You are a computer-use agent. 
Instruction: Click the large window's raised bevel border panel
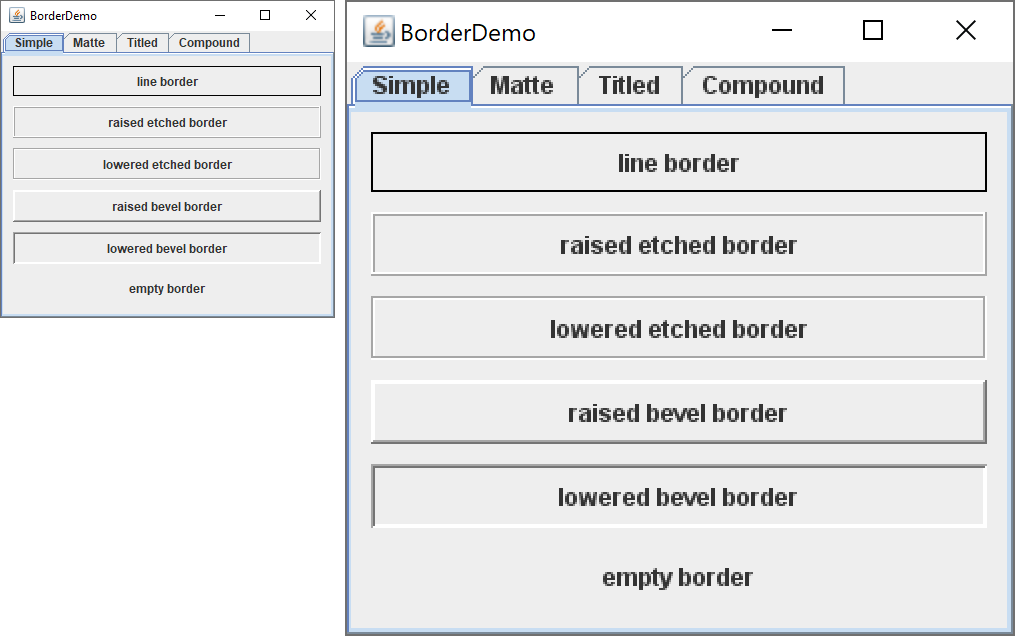coord(678,412)
